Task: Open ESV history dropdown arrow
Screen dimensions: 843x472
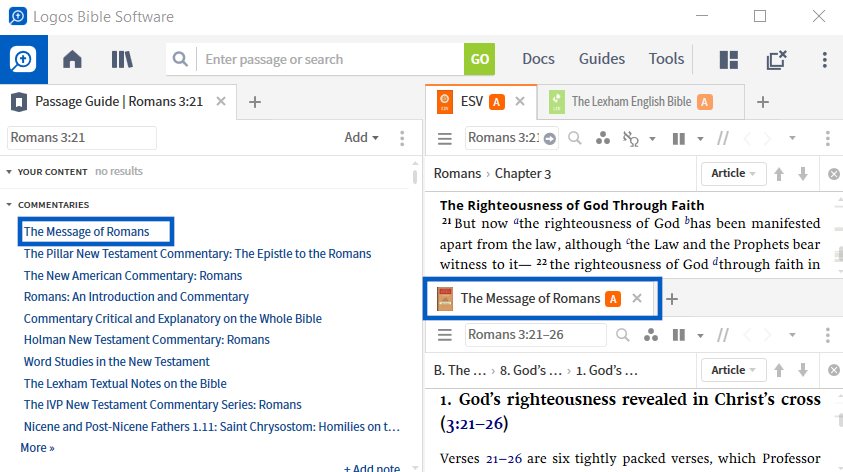Action: pyautogui.click(x=792, y=138)
